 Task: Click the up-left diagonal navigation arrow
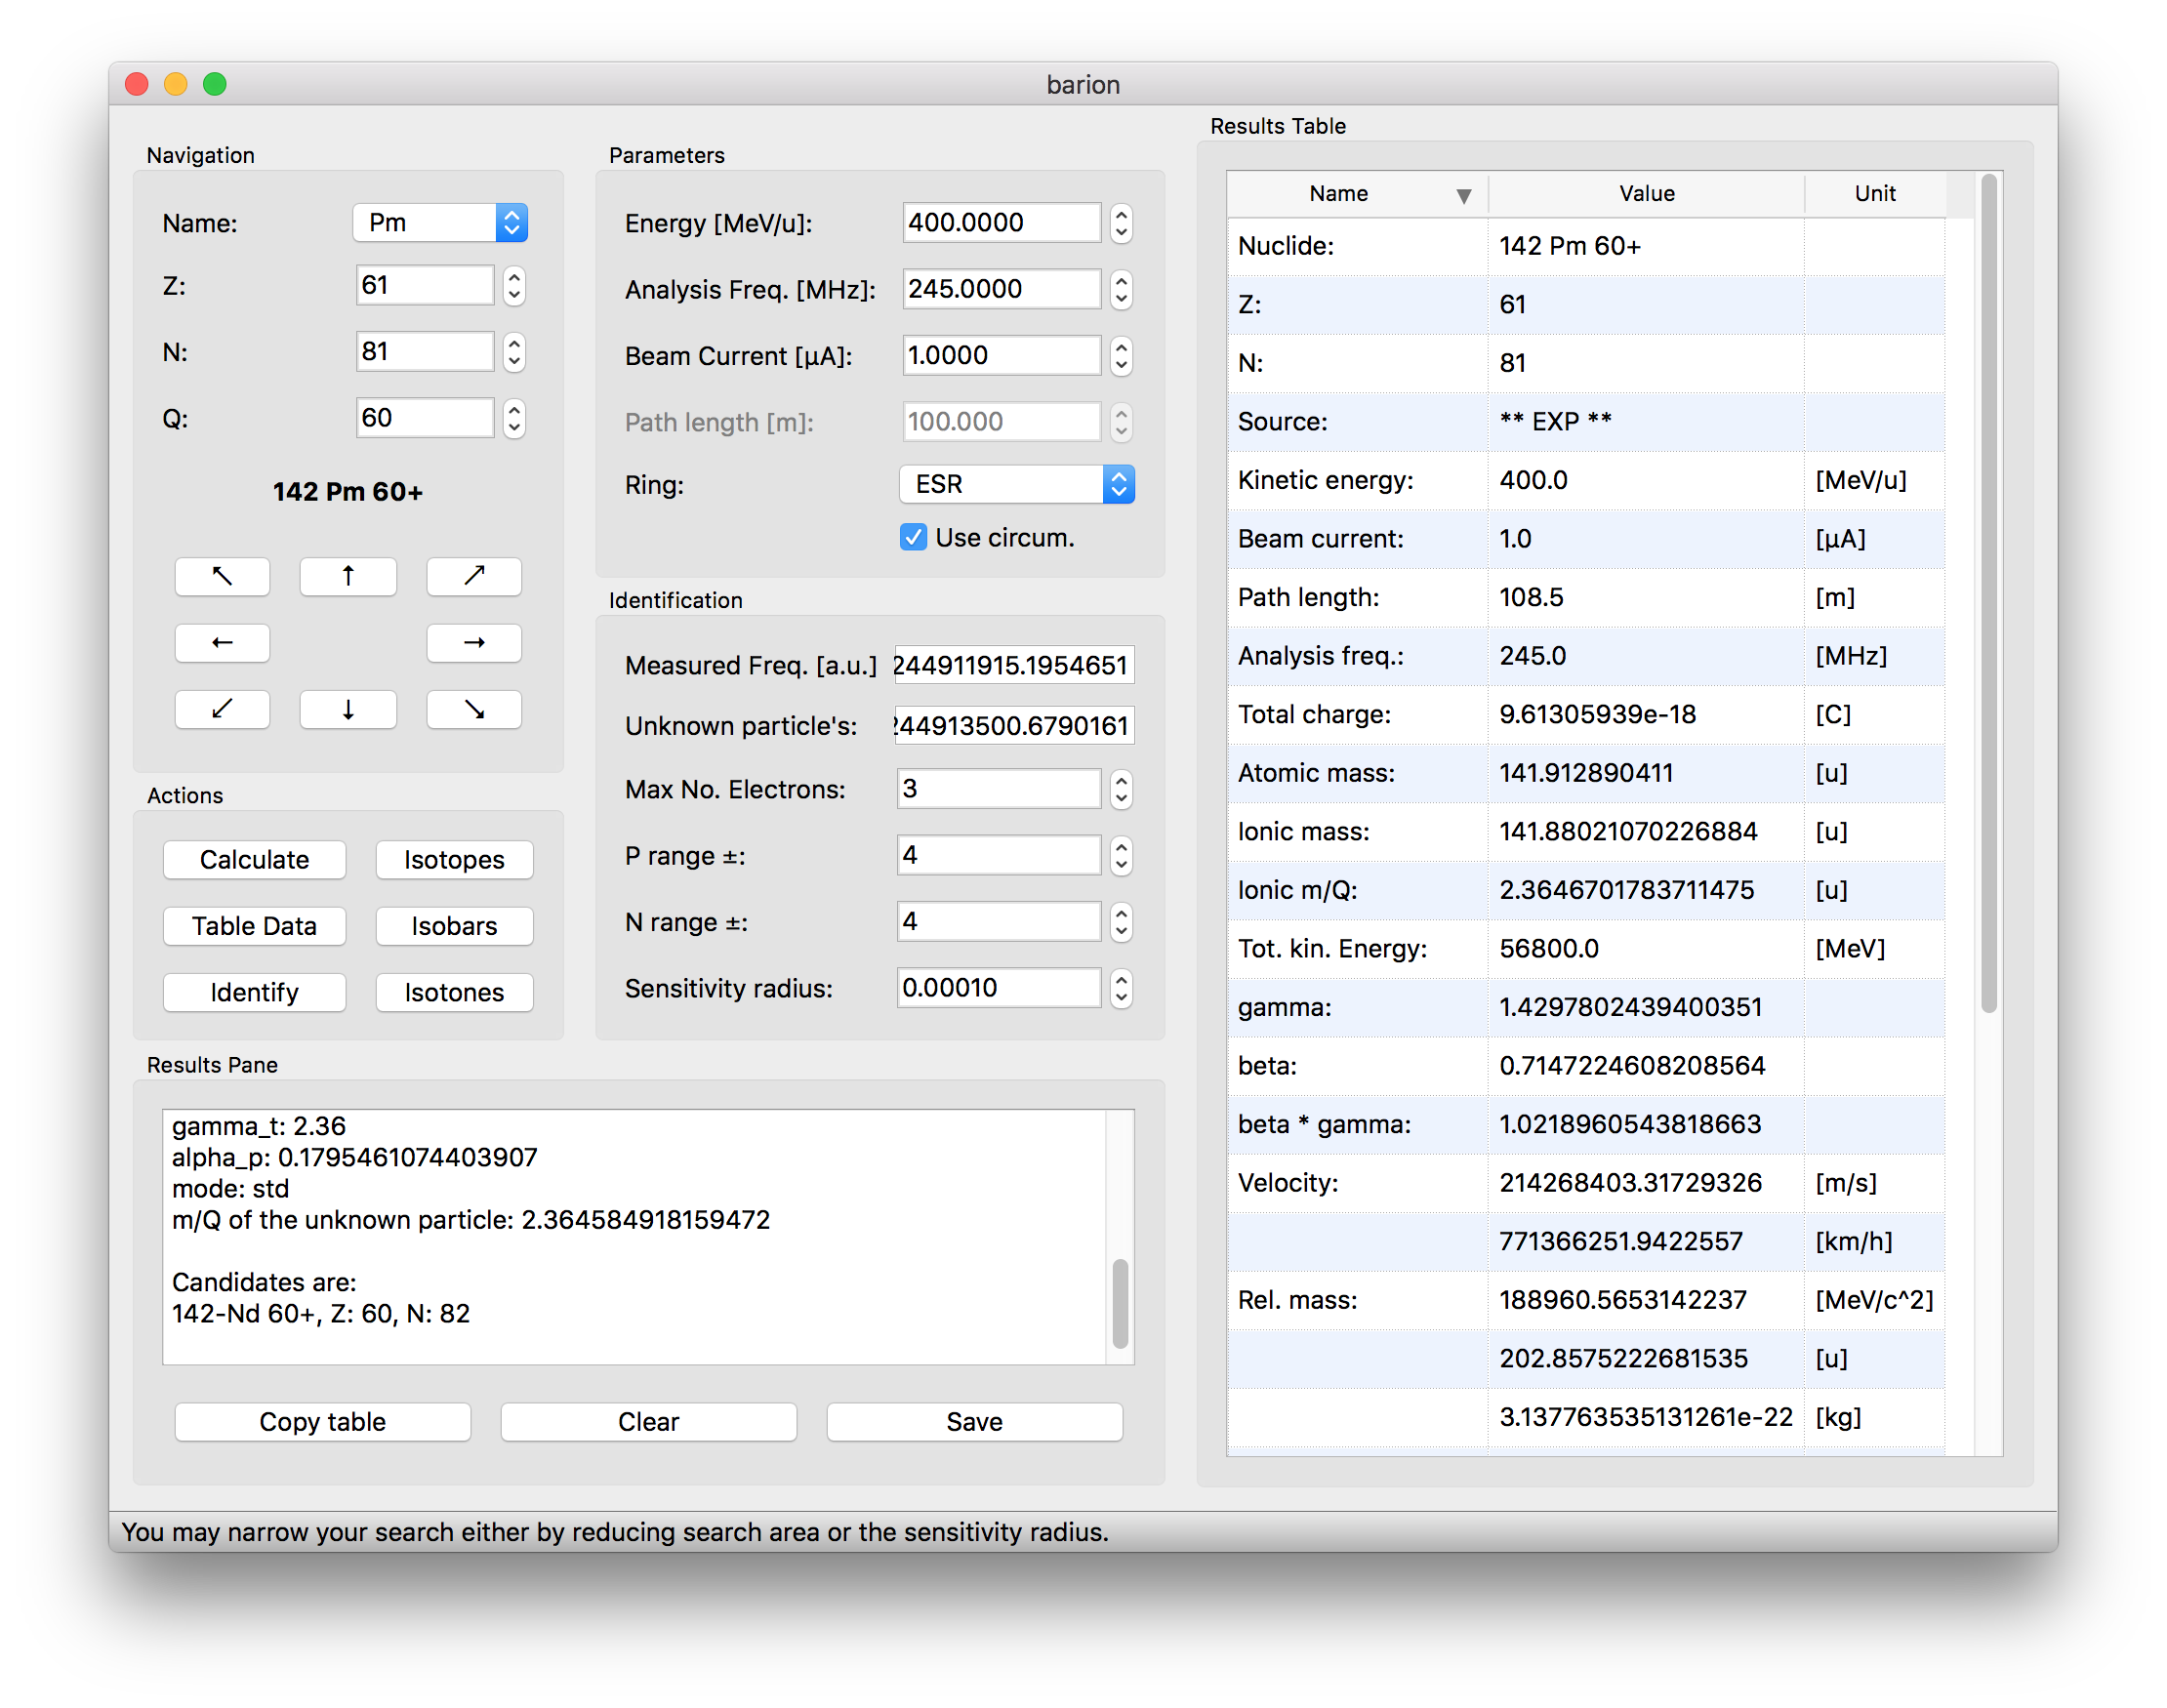(222, 576)
